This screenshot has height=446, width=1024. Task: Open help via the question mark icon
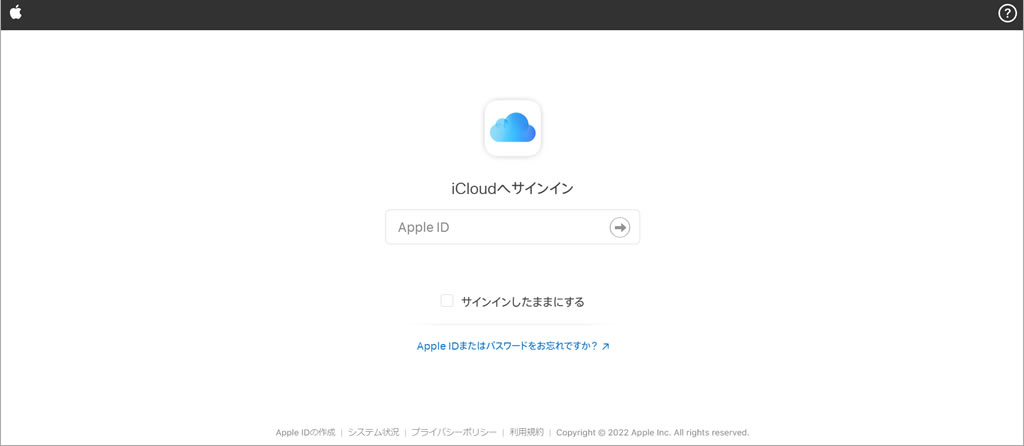click(x=1007, y=13)
